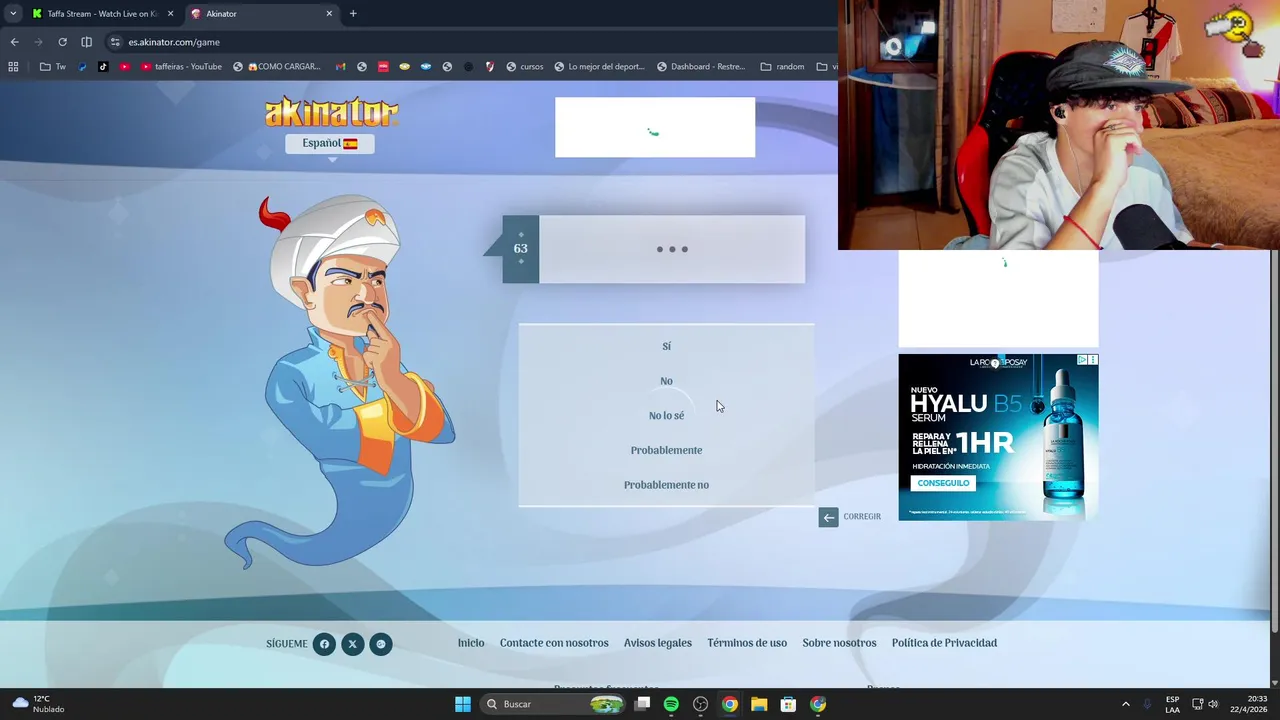
Task: Expand the tab search dropdown
Action: pos(13,14)
